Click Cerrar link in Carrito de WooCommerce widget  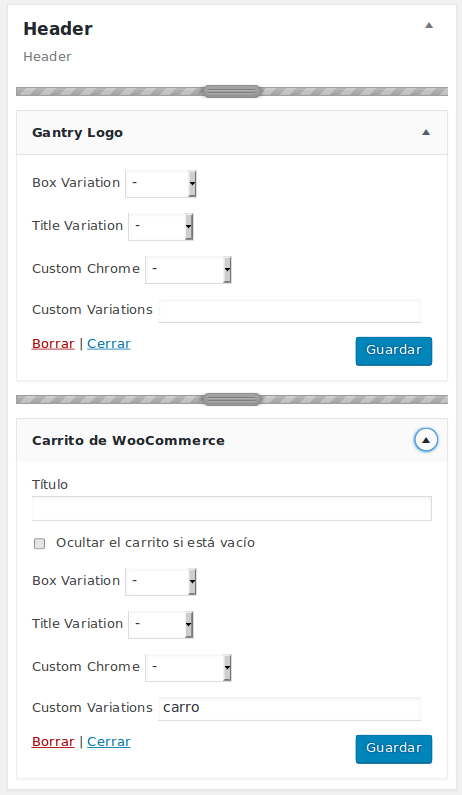109,742
